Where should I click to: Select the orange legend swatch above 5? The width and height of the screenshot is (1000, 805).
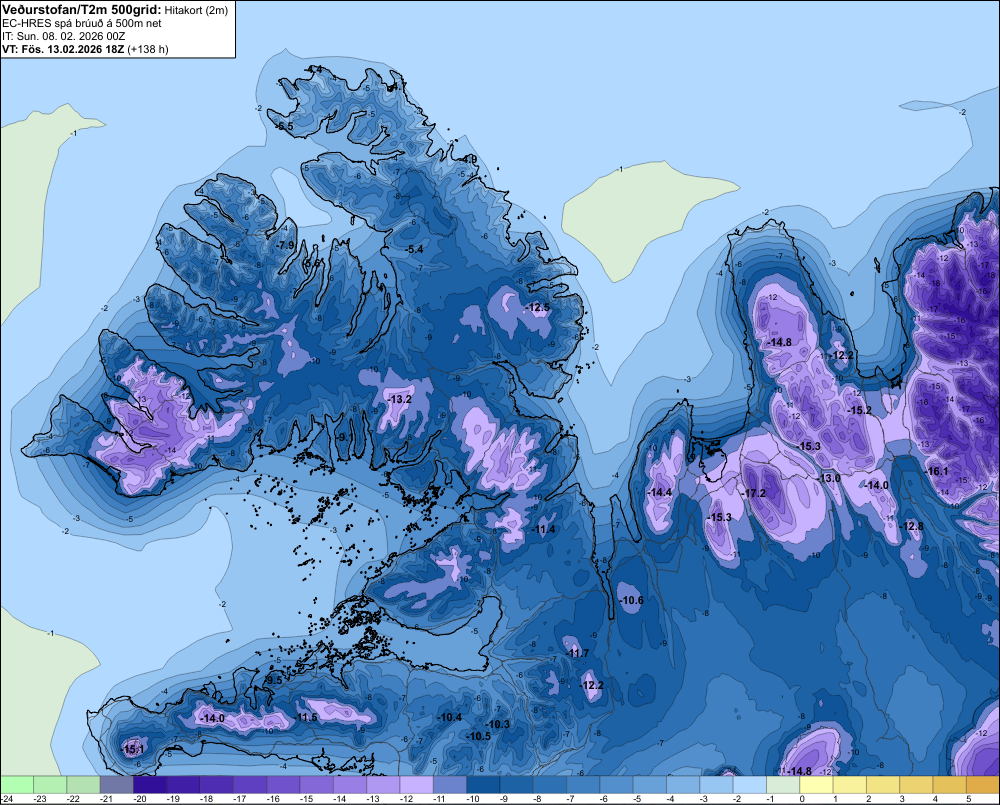point(982,785)
